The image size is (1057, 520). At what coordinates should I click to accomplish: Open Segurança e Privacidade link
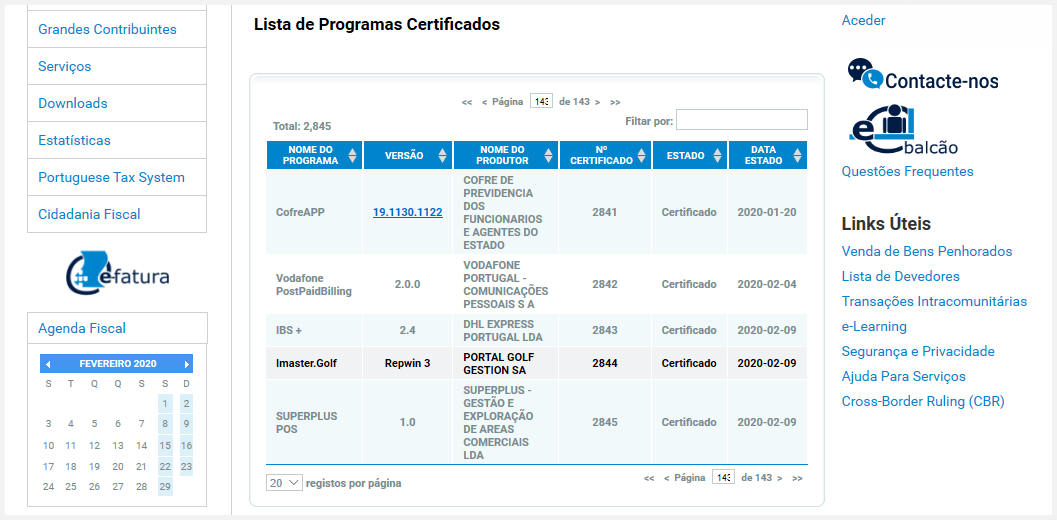[918, 351]
